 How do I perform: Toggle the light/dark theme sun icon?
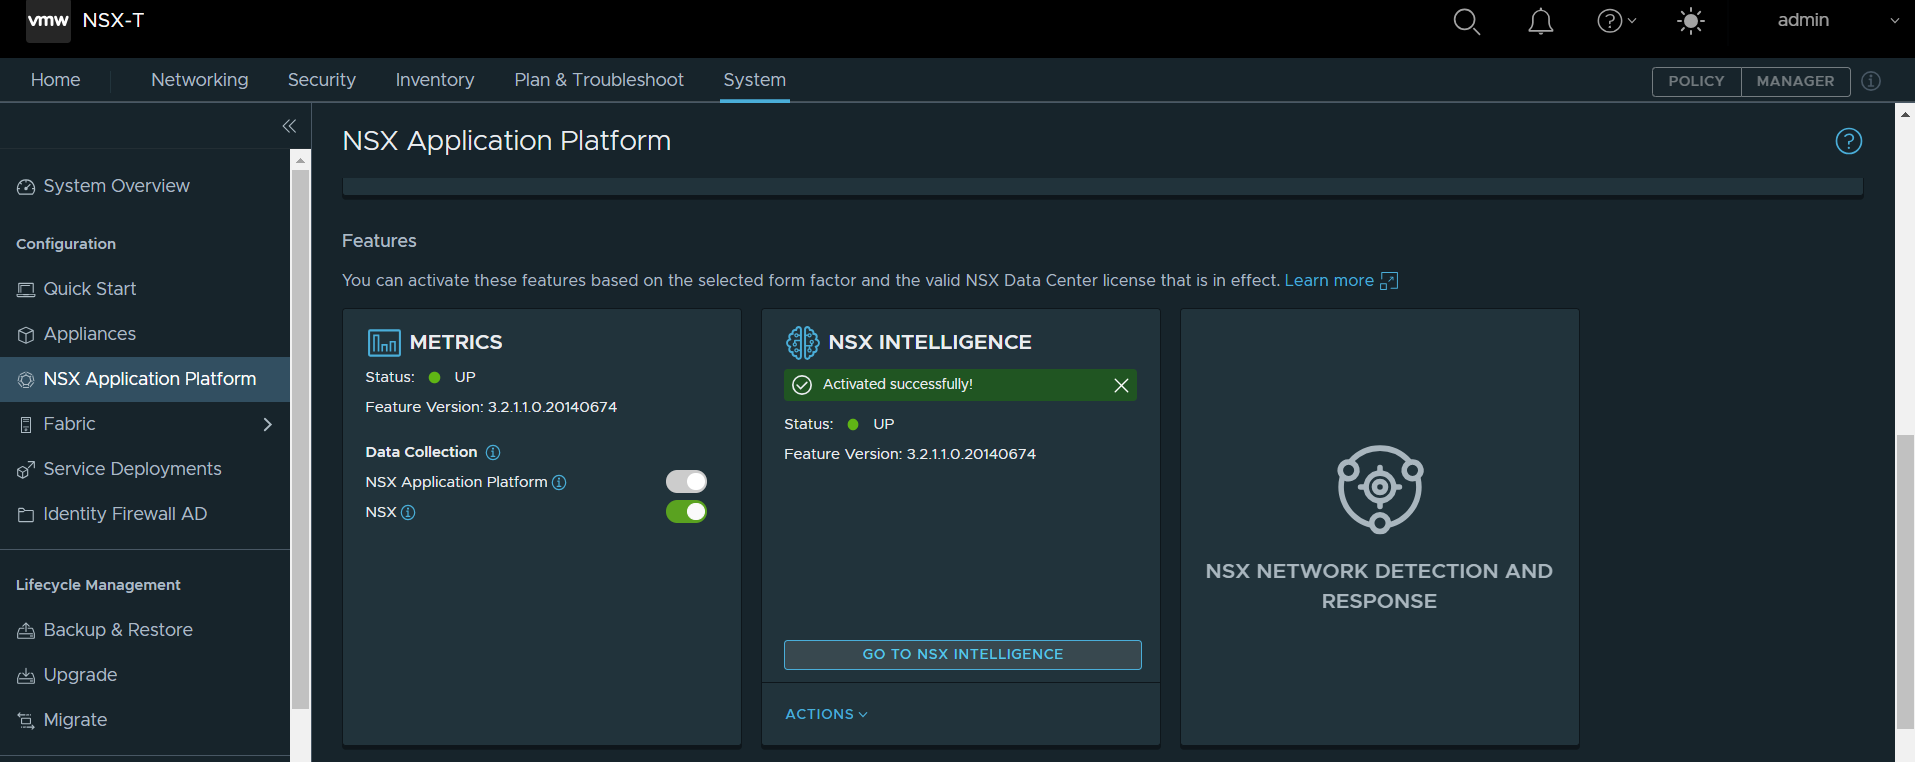1691,21
